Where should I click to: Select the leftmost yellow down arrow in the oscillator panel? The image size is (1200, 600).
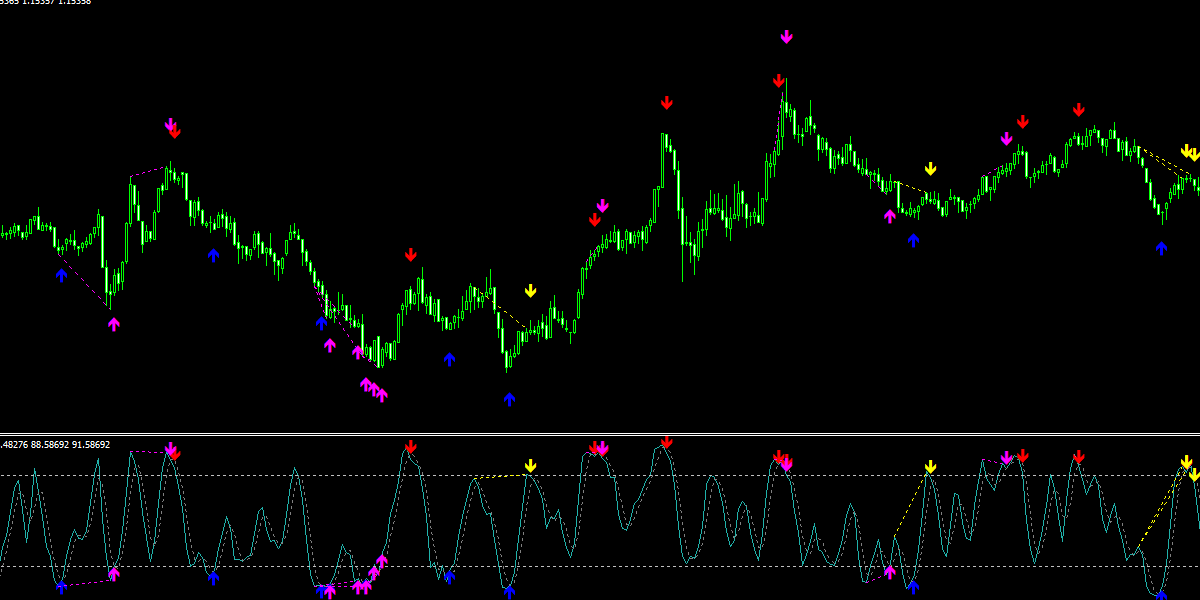pos(530,466)
